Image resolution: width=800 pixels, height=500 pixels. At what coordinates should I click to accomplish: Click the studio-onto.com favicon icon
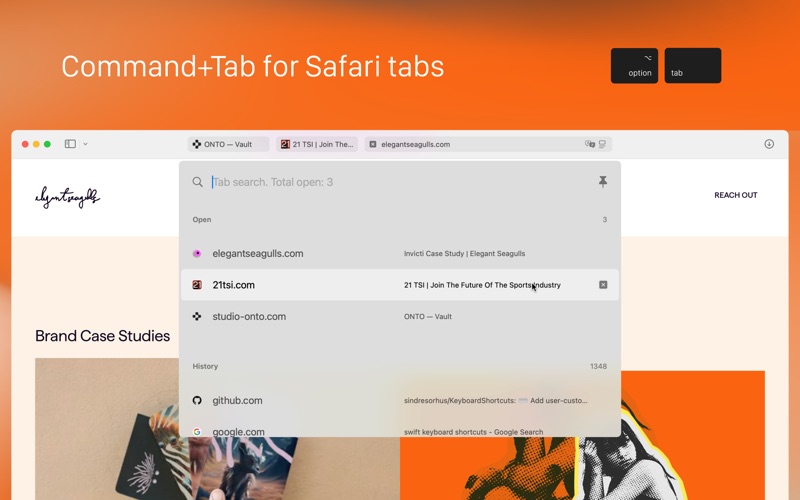pyautogui.click(x=197, y=316)
